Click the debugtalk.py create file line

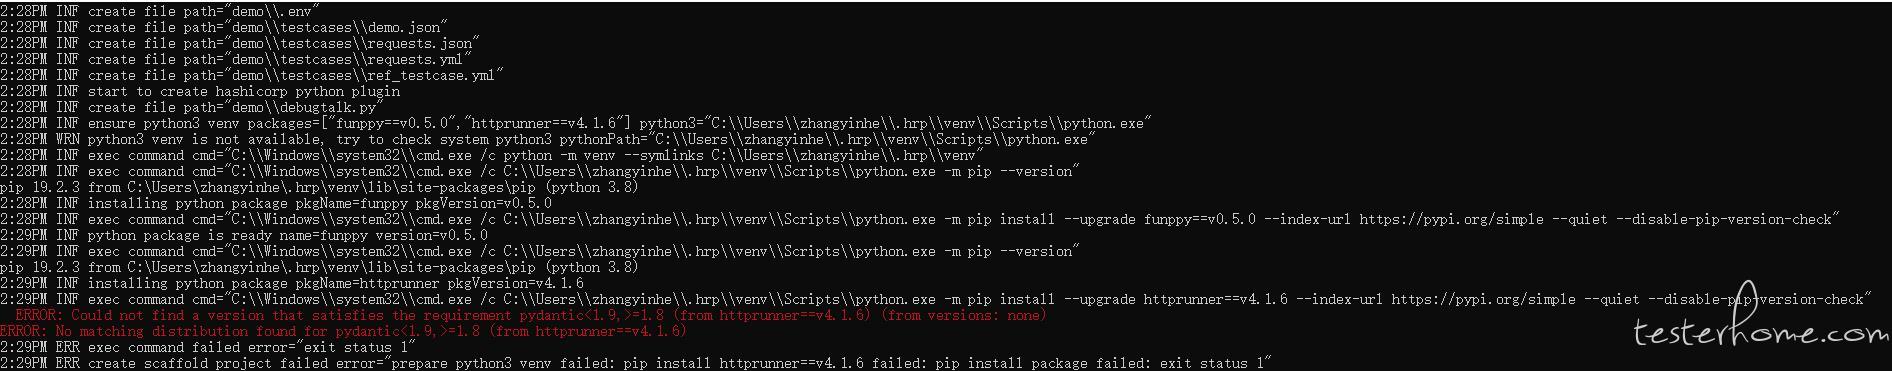click(x=192, y=107)
